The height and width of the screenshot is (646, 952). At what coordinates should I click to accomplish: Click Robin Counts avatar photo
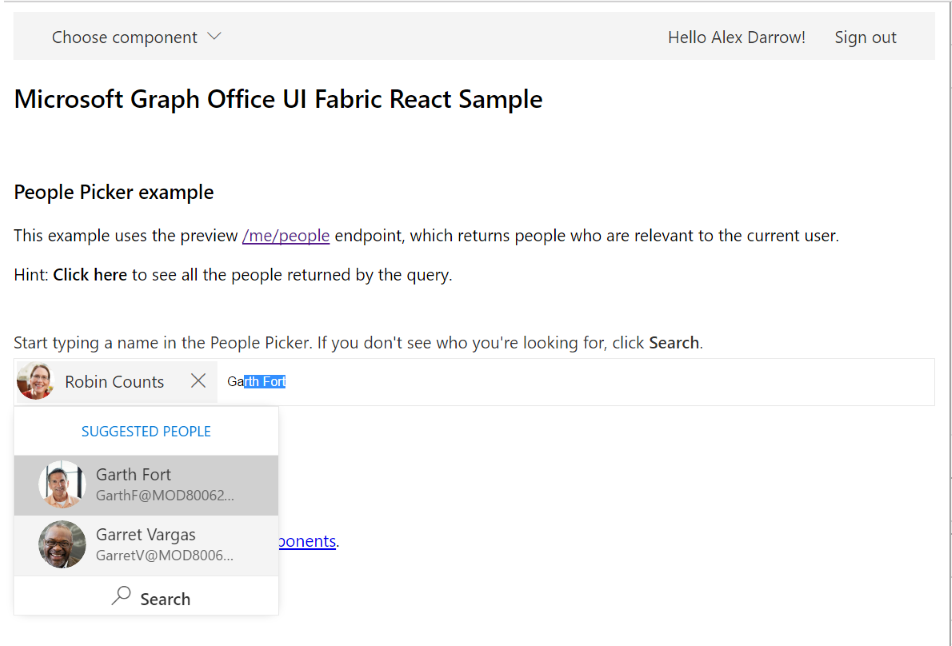[35, 381]
